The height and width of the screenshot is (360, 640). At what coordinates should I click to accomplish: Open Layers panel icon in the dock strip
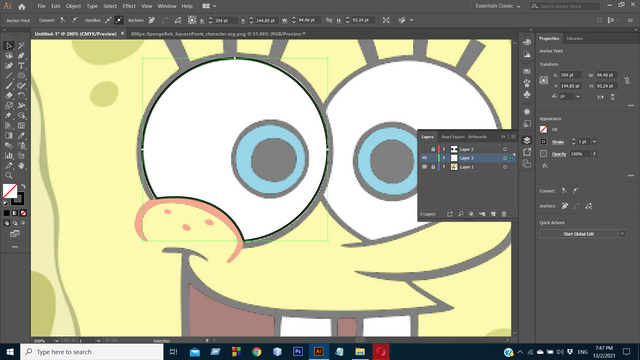pyautogui.click(x=527, y=140)
